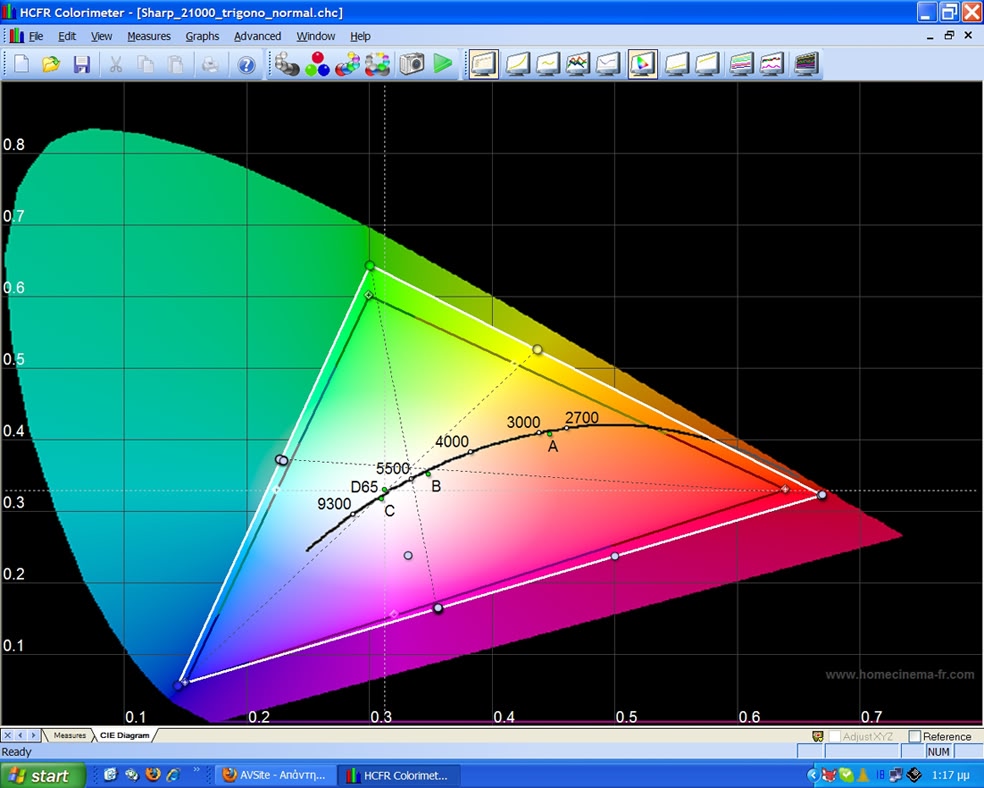Show the RGB levels graph monitor icon
Viewport: 984px width, 788px height.
(578, 65)
